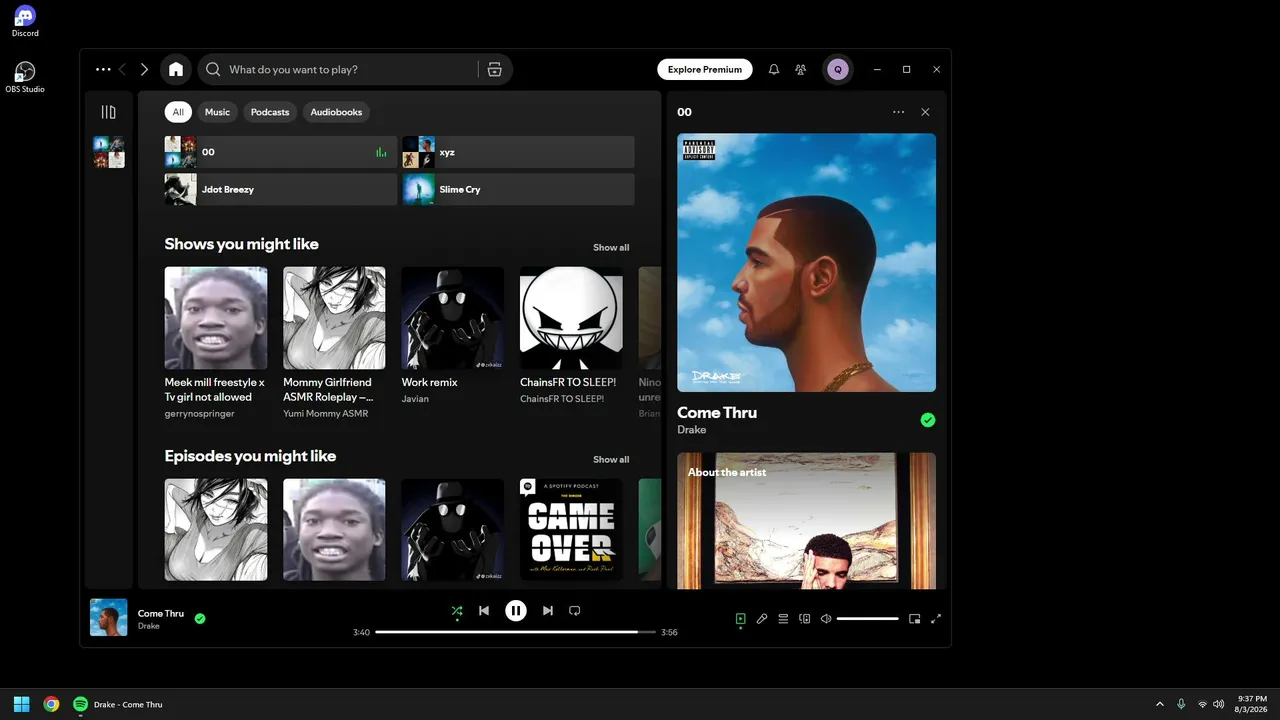Click the search input field

350,69
